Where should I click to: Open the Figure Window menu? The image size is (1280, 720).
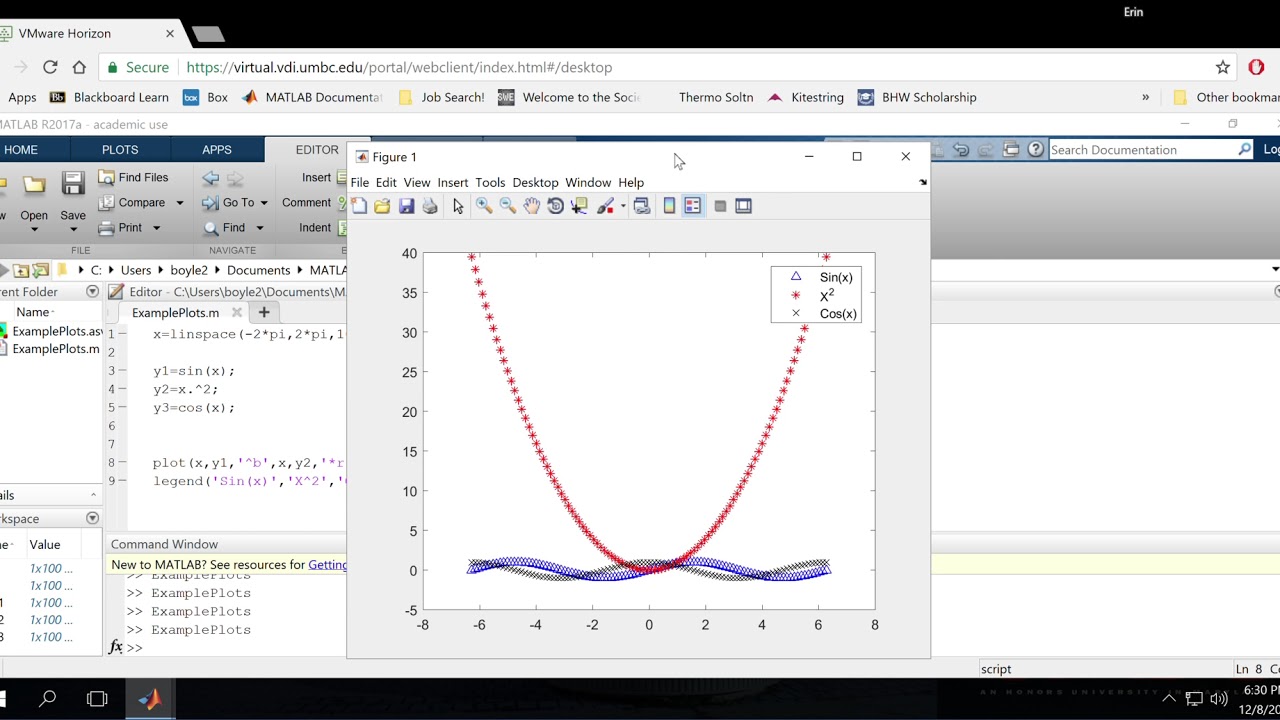click(588, 182)
